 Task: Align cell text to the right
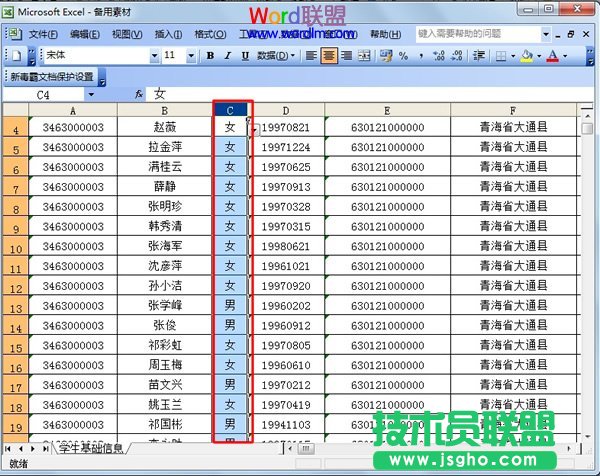click(x=346, y=55)
